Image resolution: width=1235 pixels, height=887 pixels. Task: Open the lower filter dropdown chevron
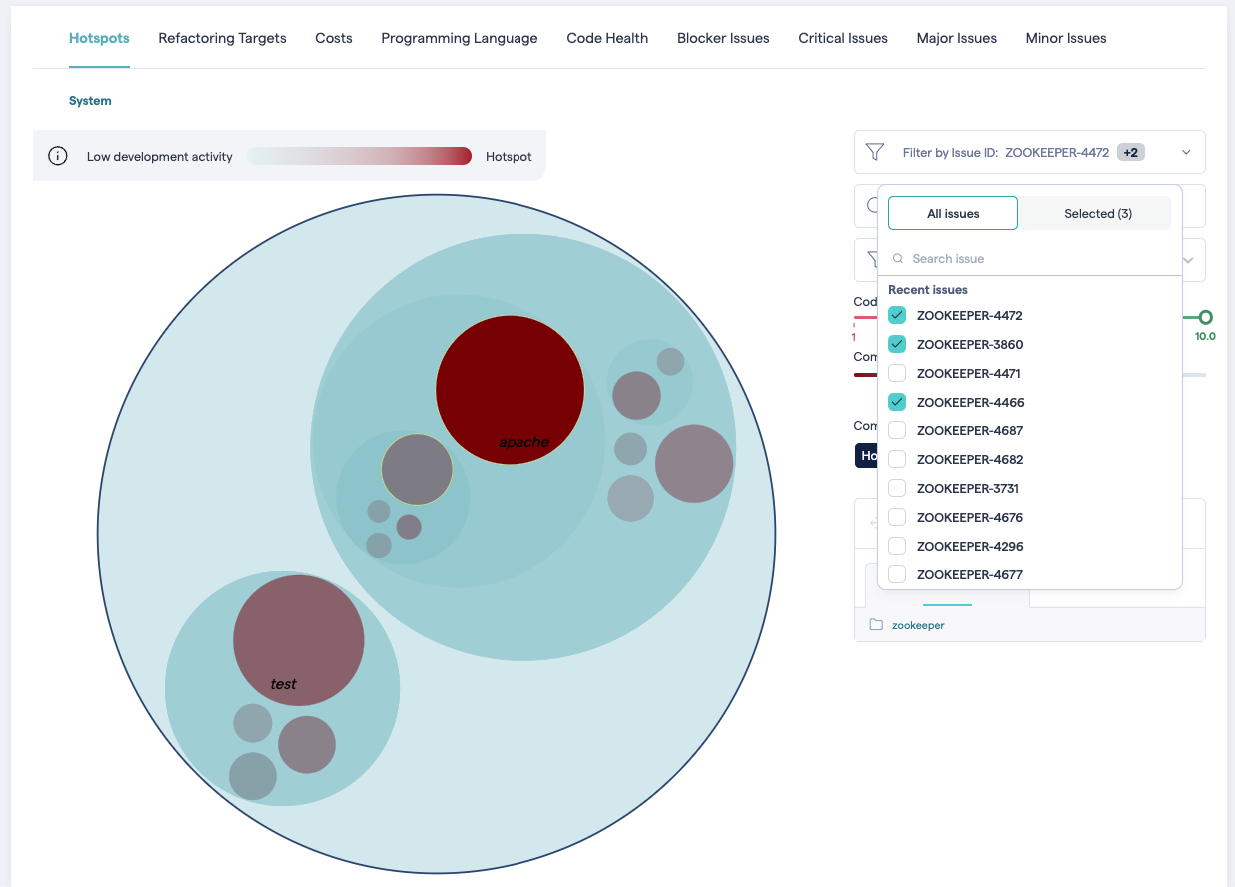coord(1186,259)
